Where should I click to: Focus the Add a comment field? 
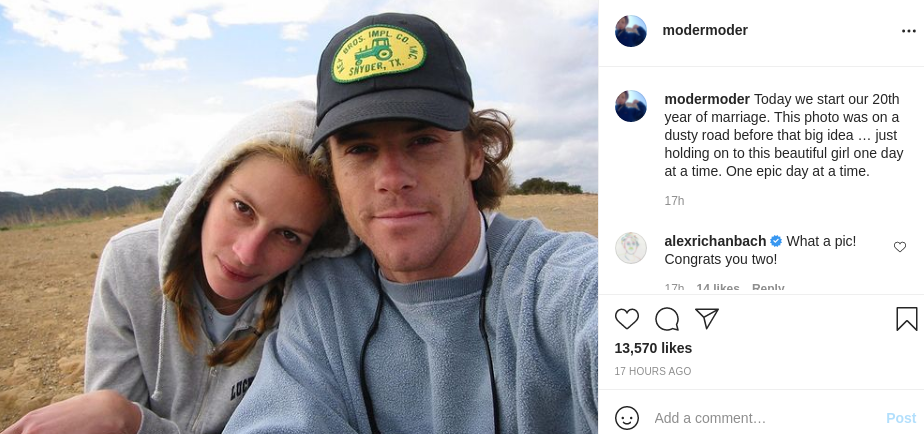tap(766, 418)
